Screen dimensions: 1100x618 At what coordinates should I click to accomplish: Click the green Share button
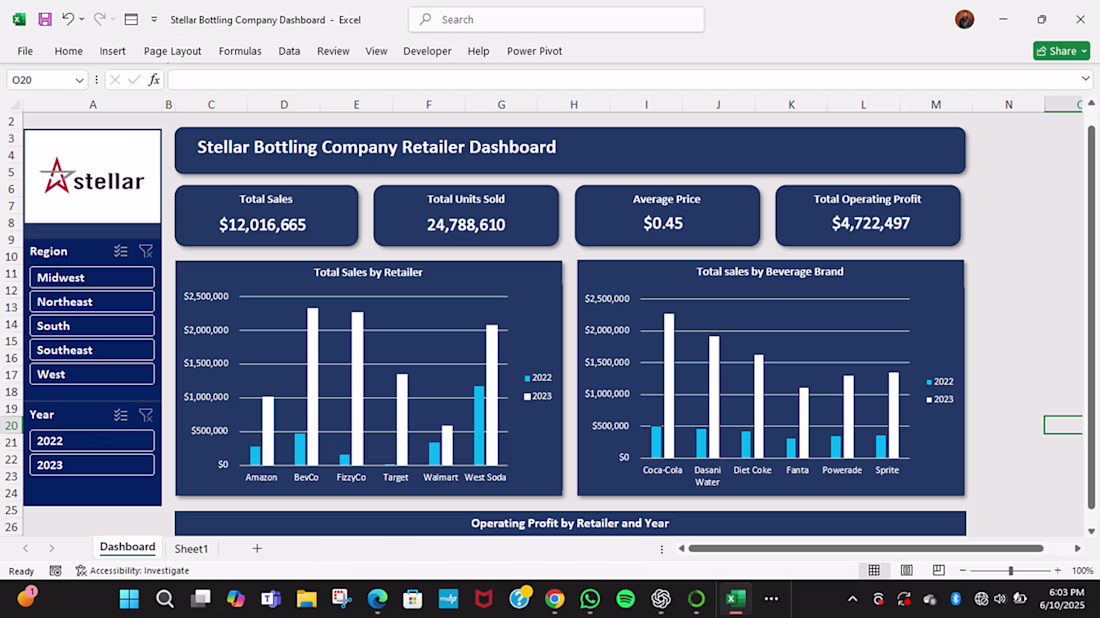click(x=1060, y=51)
